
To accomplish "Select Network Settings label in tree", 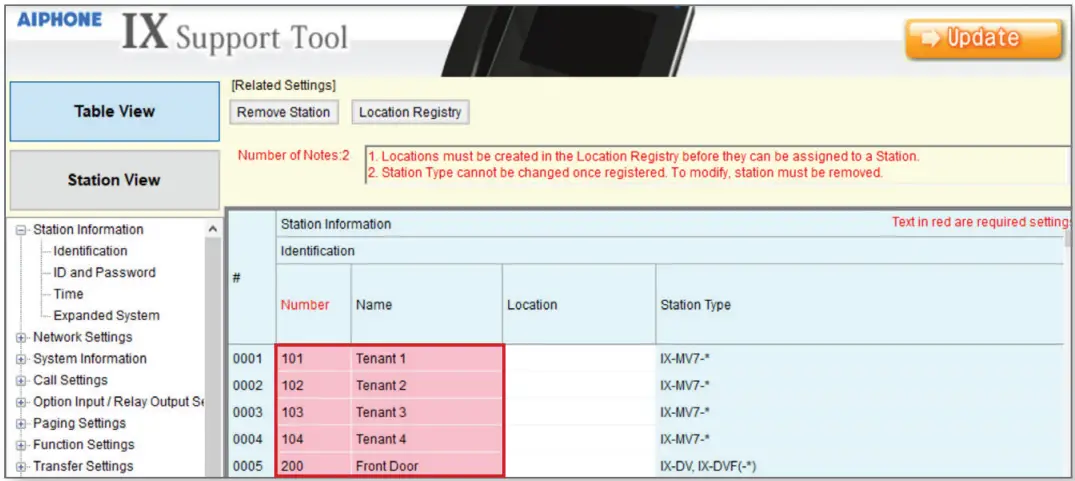I will (82, 337).
